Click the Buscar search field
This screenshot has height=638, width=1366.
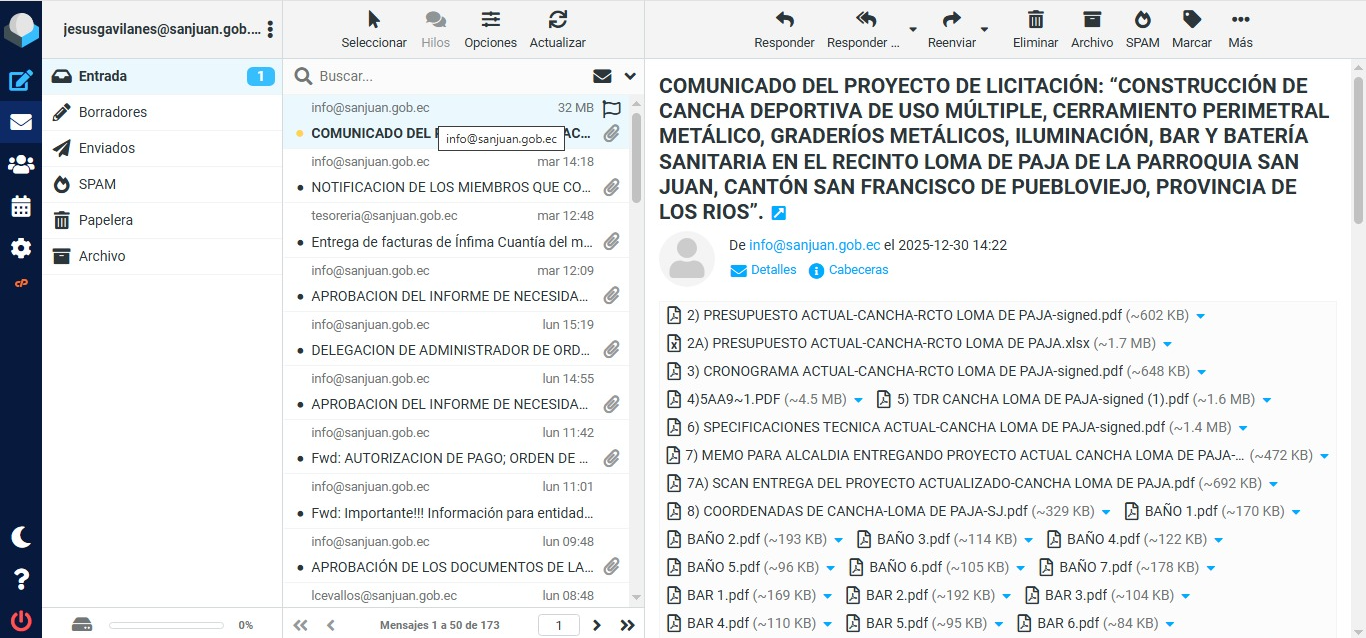[x=450, y=76]
